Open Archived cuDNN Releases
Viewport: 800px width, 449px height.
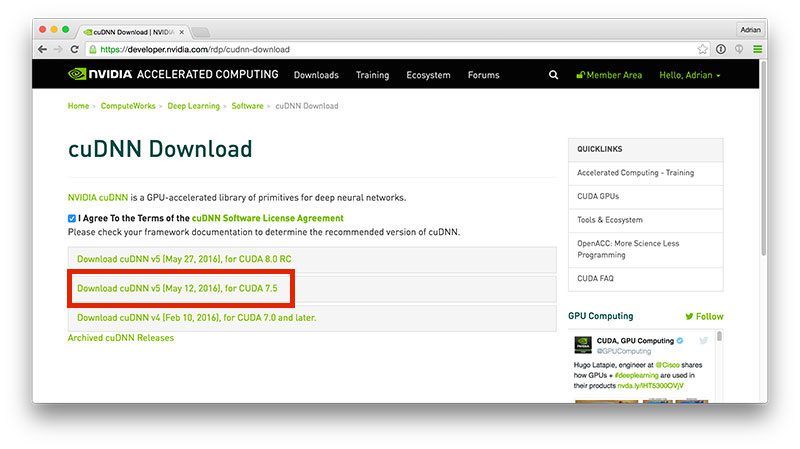pos(121,338)
